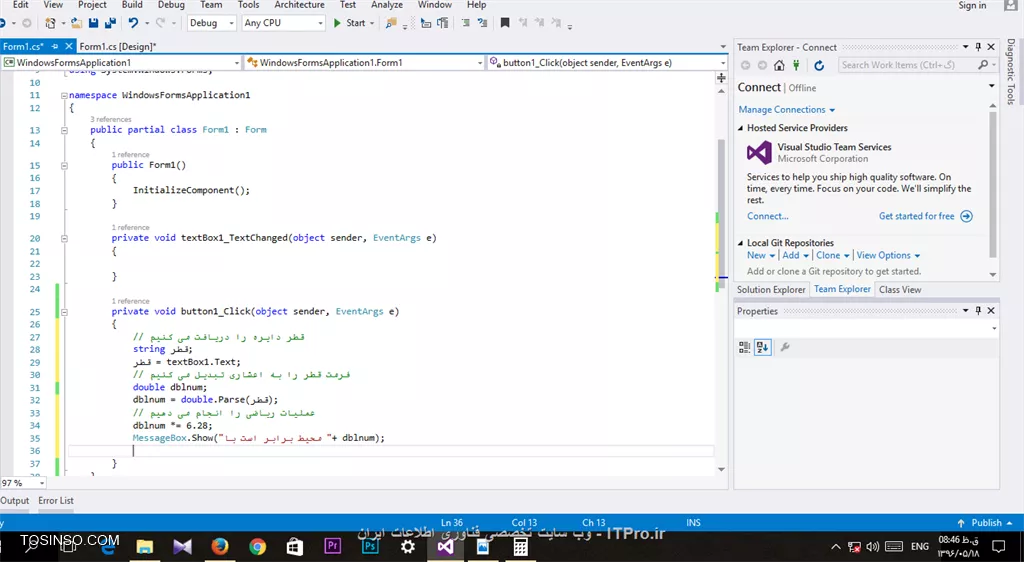Click the Publish button in the status bar
The width and height of the screenshot is (1024, 562).
[986, 523]
